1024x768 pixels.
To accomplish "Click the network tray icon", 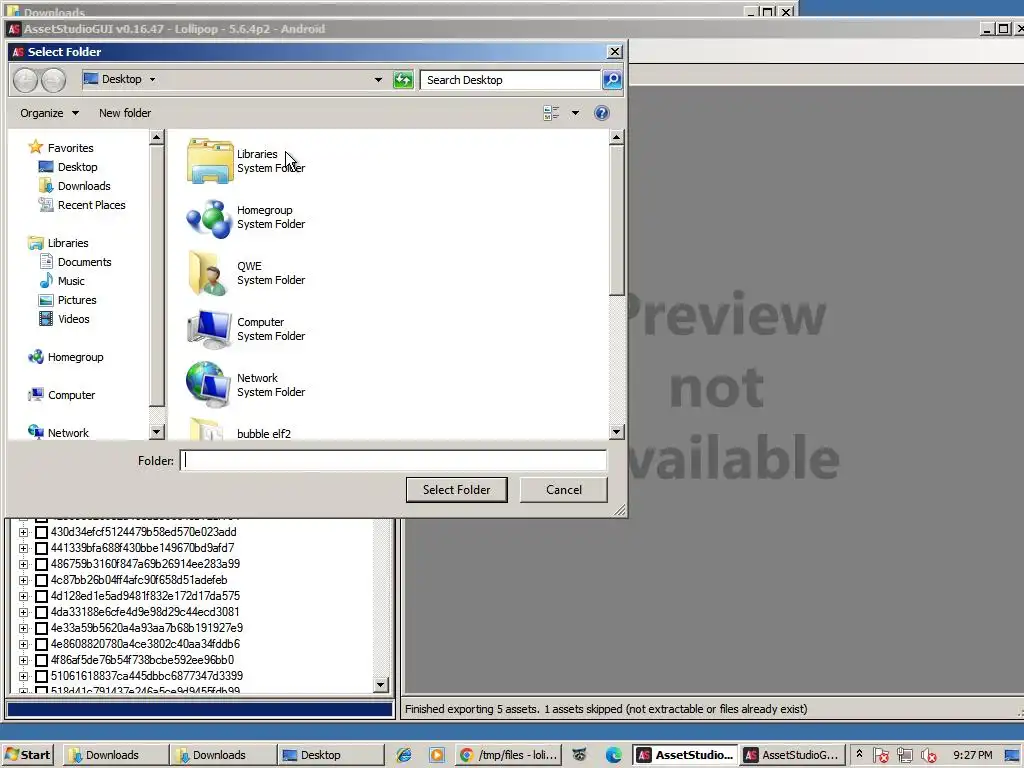I will click(904, 756).
